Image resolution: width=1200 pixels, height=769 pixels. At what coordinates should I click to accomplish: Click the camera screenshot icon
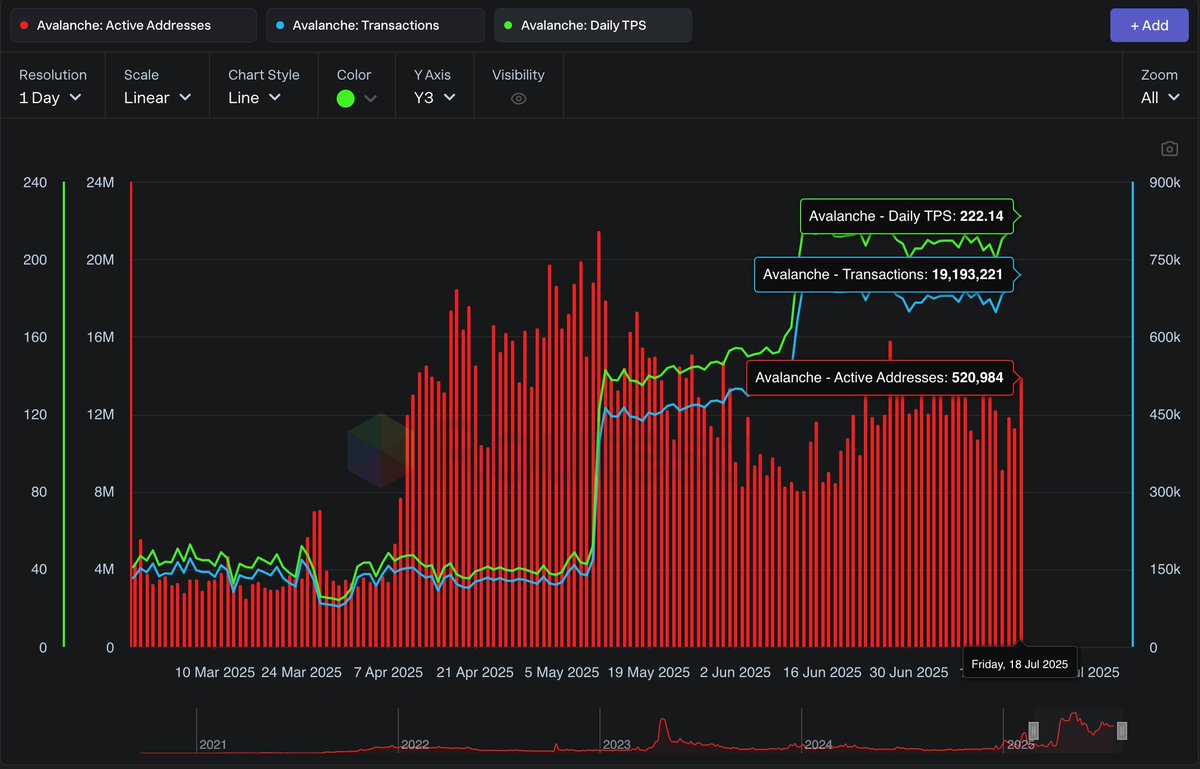point(1169,149)
